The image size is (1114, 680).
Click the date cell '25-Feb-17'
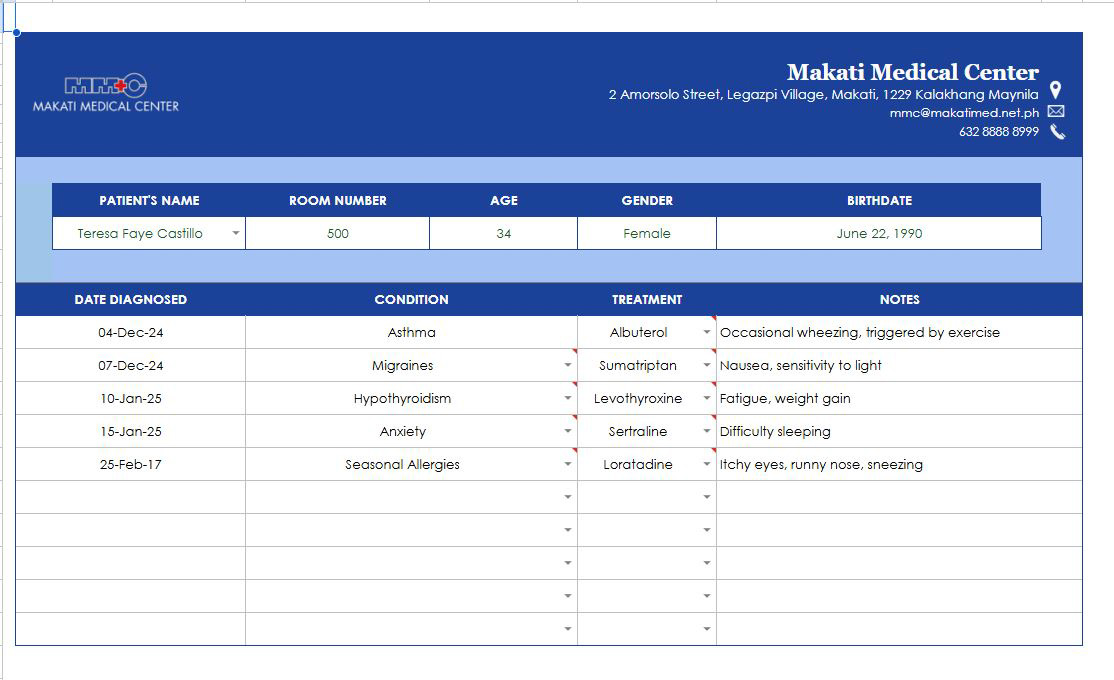131,465
